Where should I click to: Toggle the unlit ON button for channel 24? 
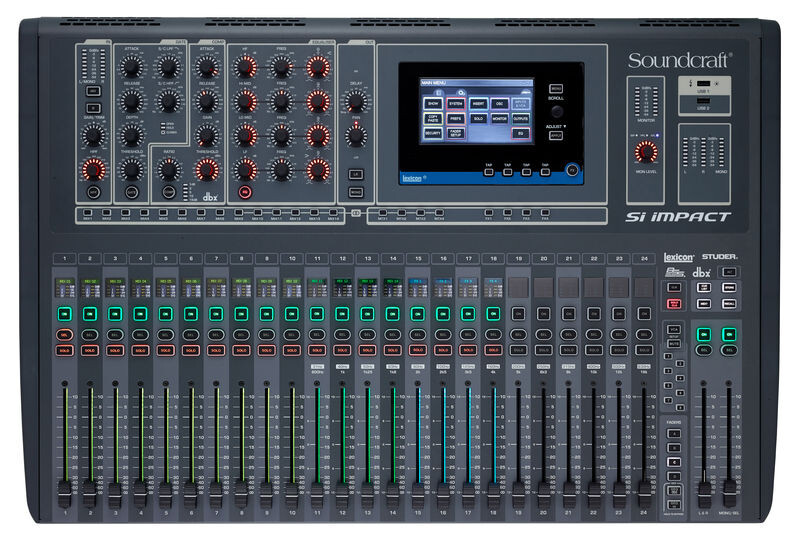point(644,313)
